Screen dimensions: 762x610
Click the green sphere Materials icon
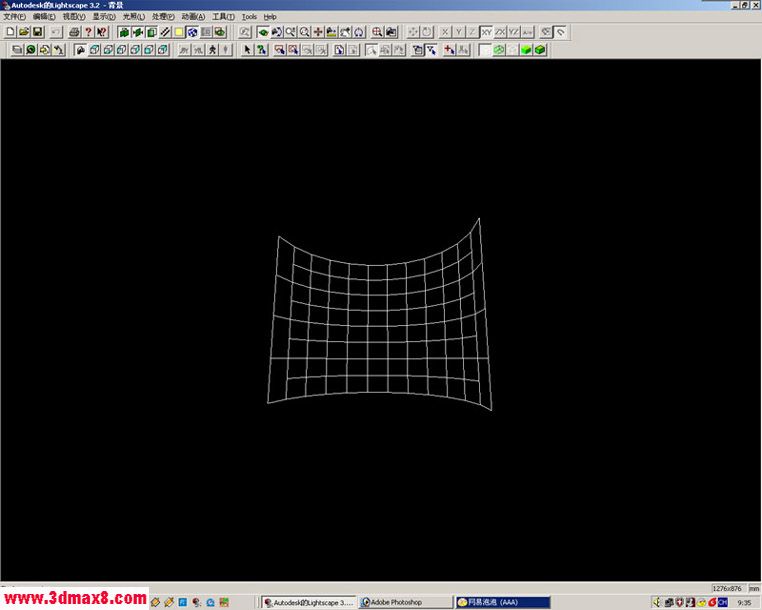(31, 50)
